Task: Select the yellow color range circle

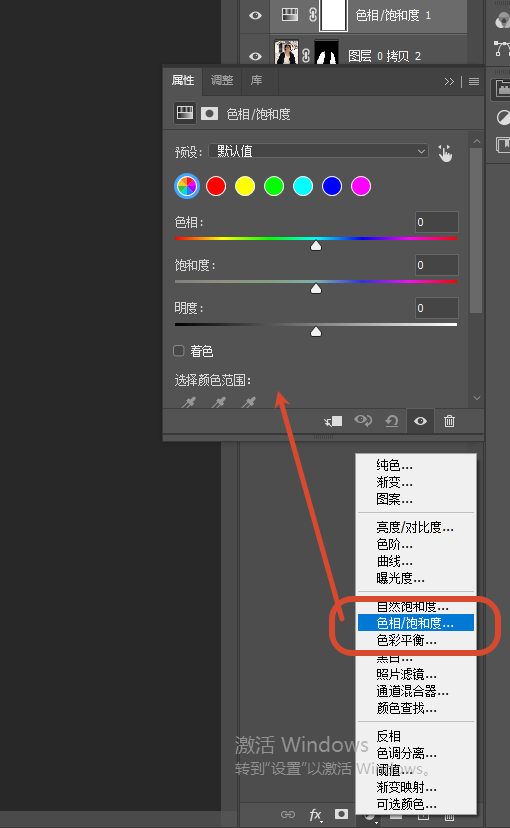Action: coord(245,186)
